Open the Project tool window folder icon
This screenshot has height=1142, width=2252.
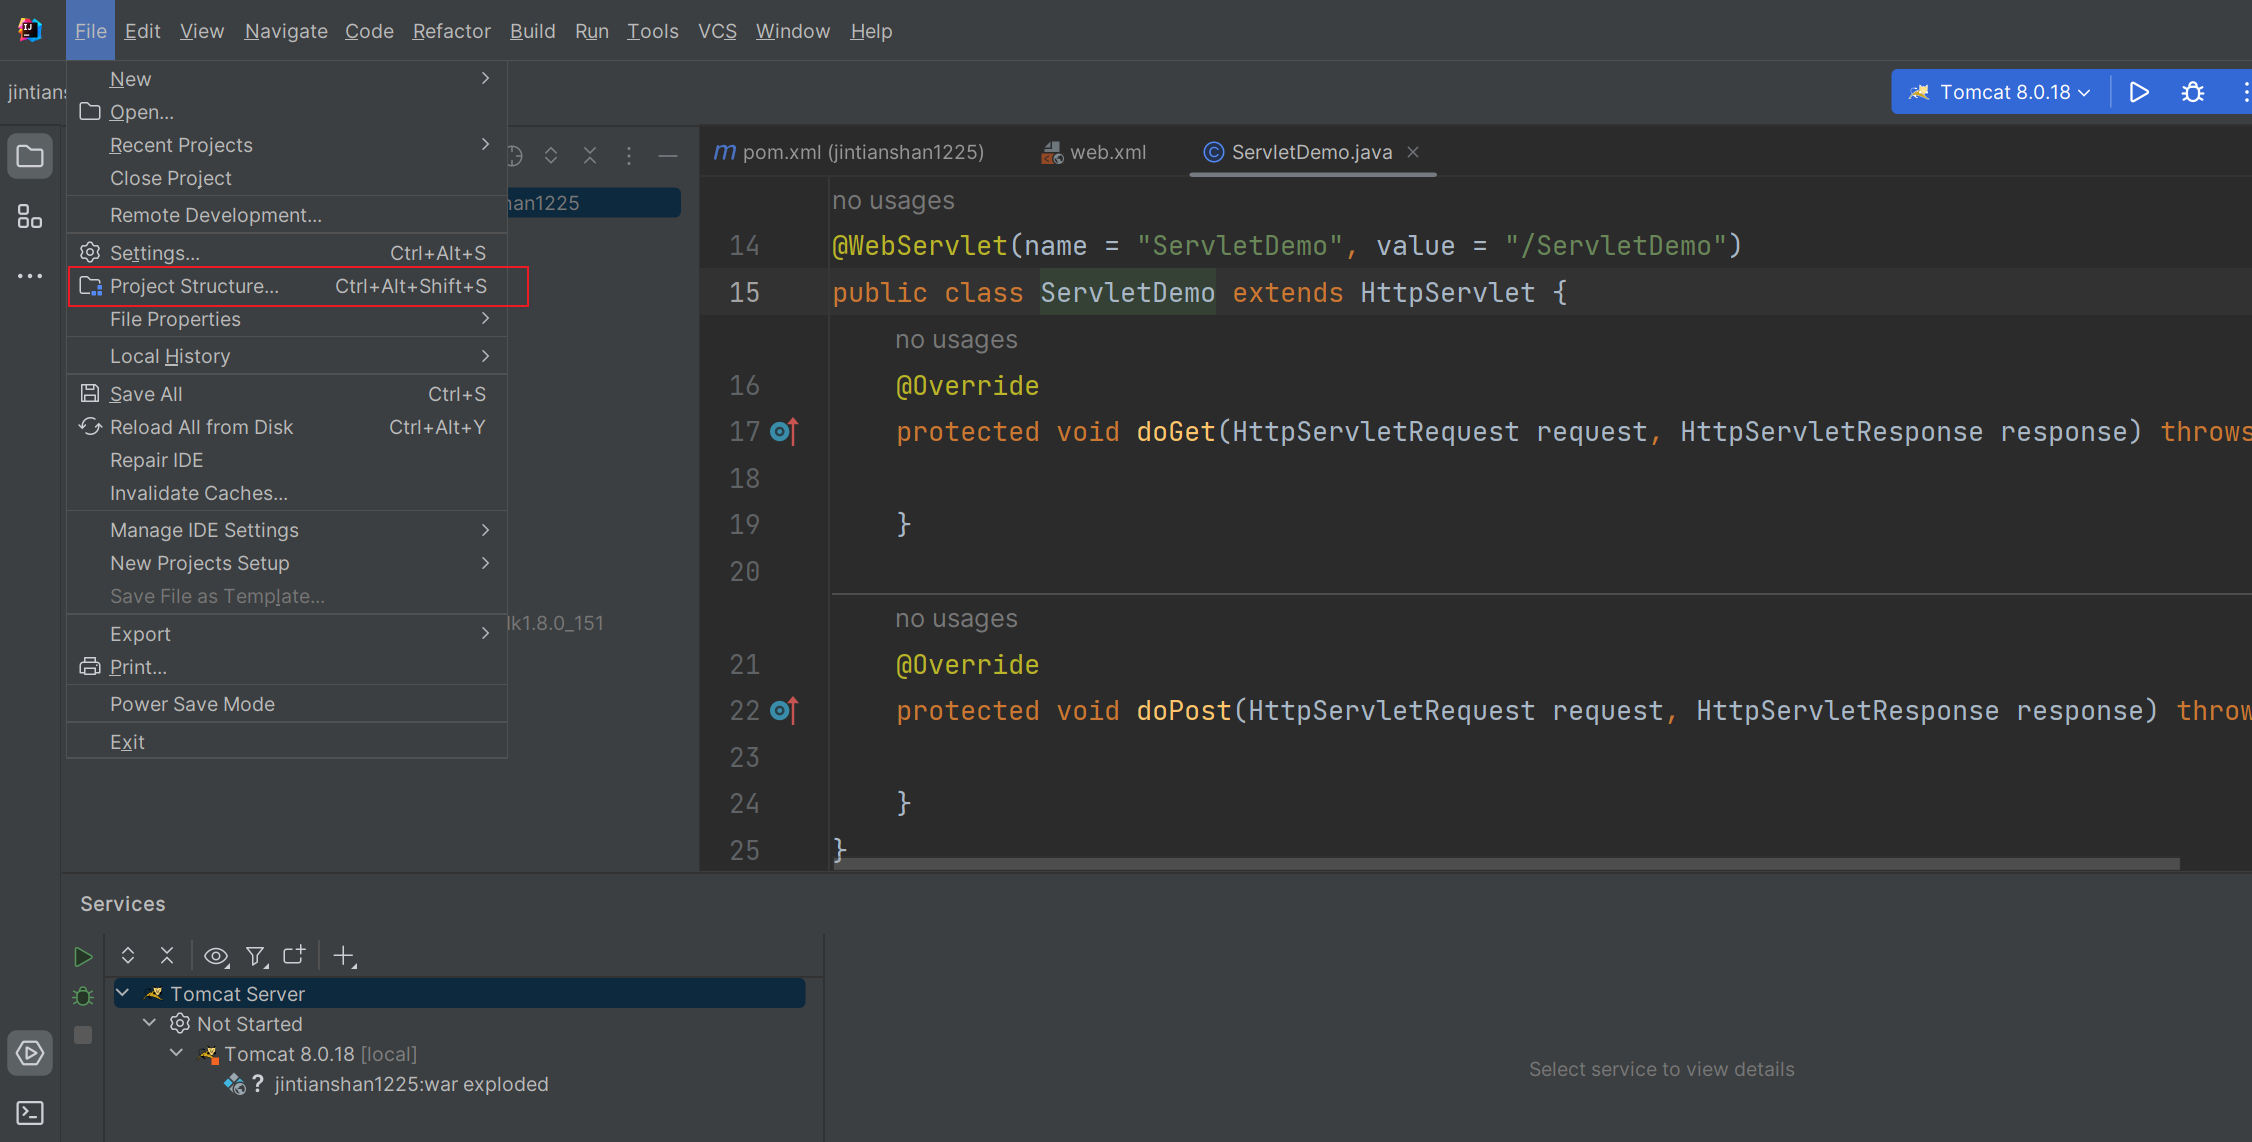pos(30,157)
